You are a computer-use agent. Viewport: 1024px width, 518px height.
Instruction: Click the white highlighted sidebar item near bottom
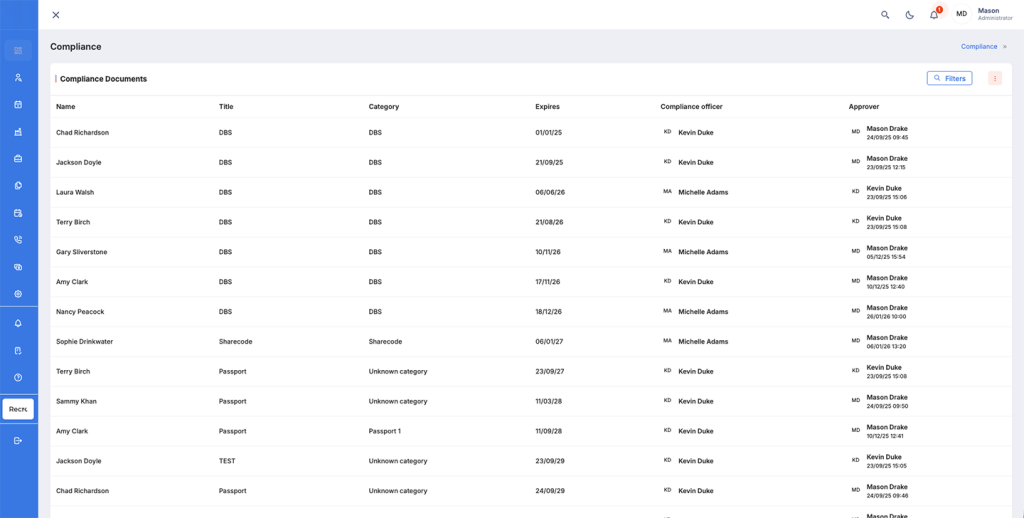tap(18, 409)
